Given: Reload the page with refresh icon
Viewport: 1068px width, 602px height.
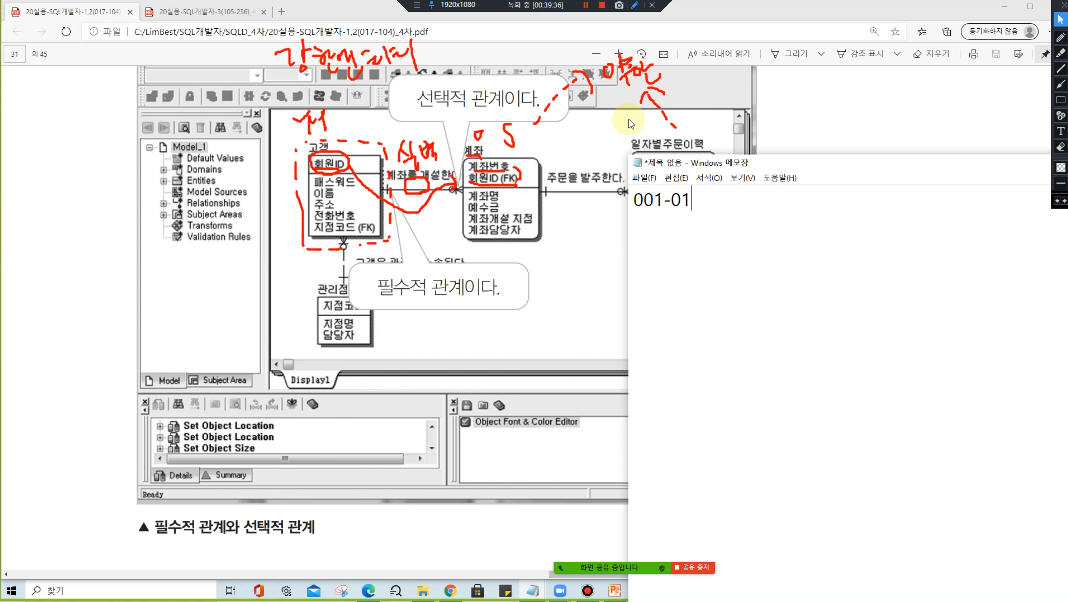Looking at the screenshot, I should (66, 31).
